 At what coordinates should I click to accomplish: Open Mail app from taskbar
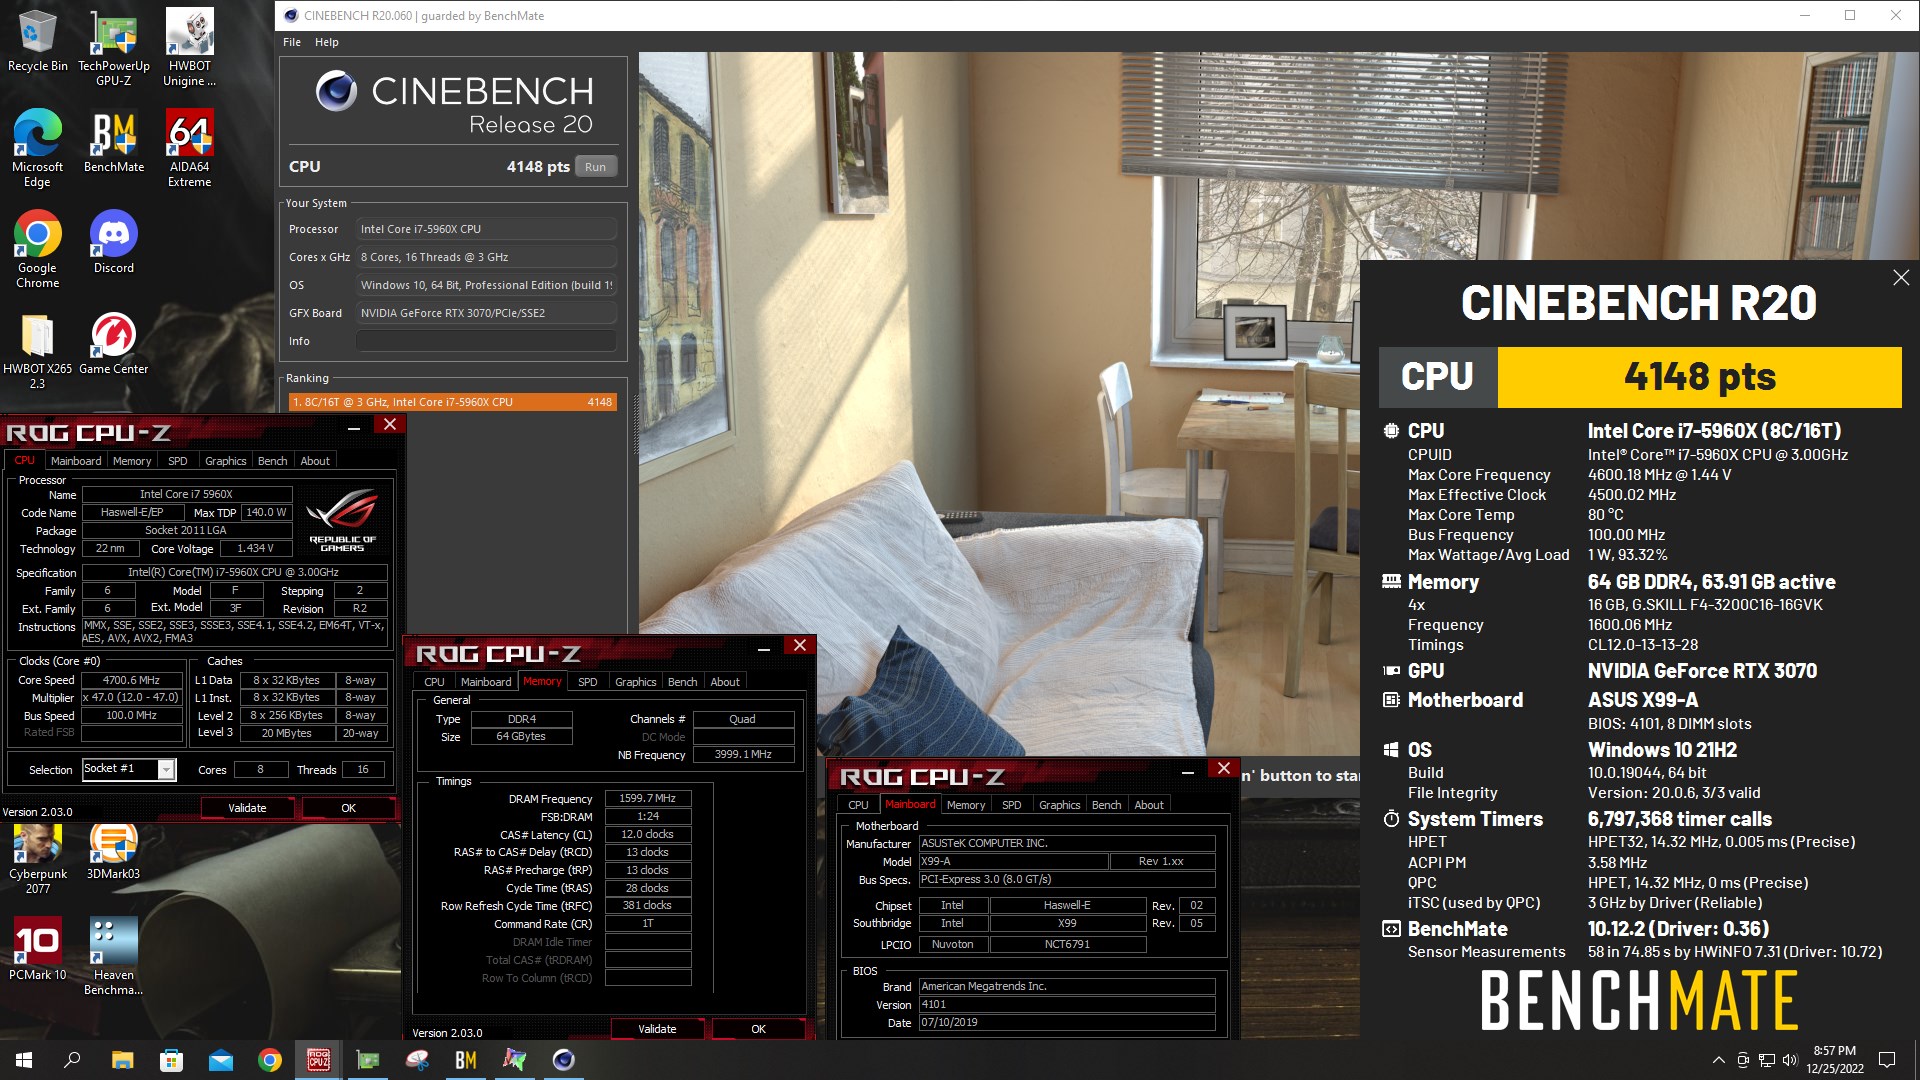(220, 1060)
